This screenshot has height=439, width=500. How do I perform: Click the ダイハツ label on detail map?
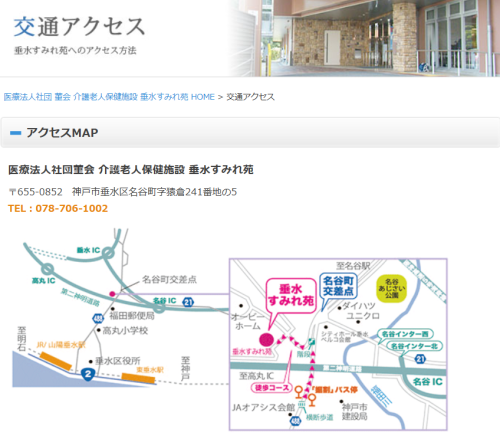click(x=359, y=306)
